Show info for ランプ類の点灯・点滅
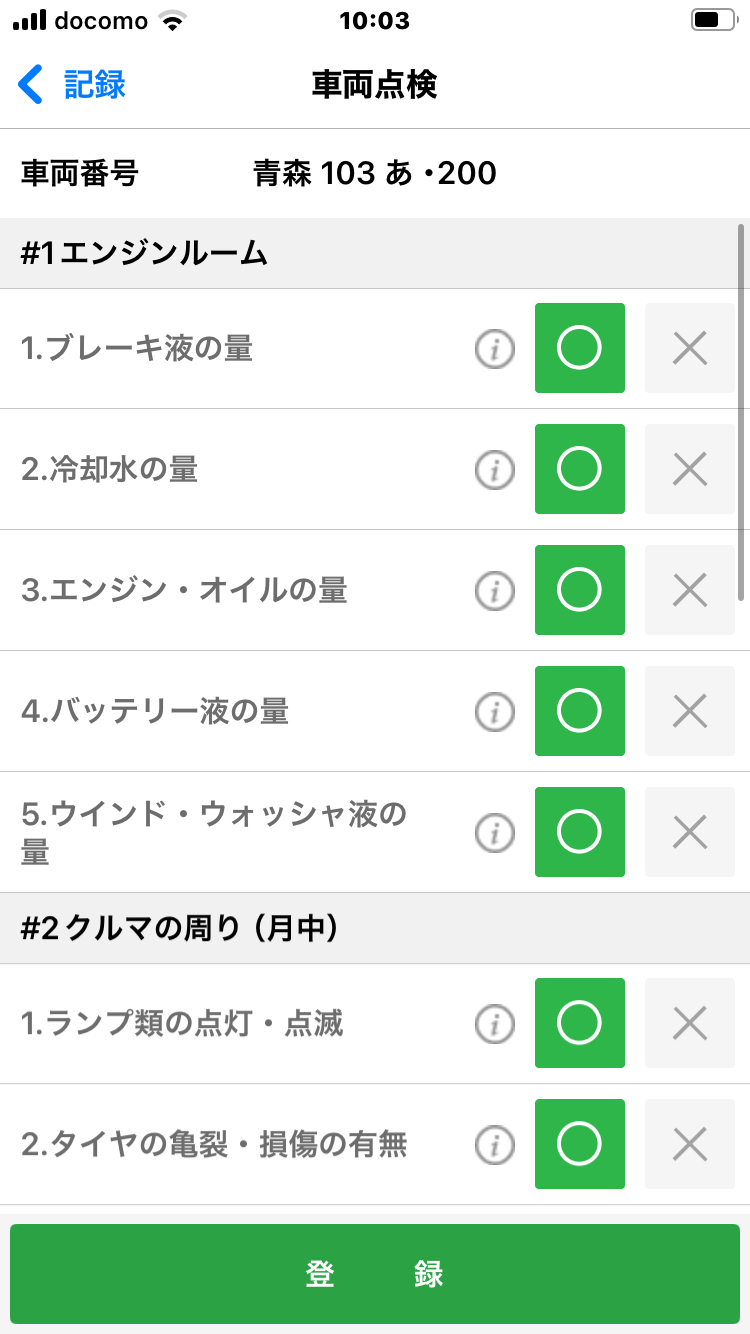Viewport: 750px width, 1334px height. tap(494, 1023)
